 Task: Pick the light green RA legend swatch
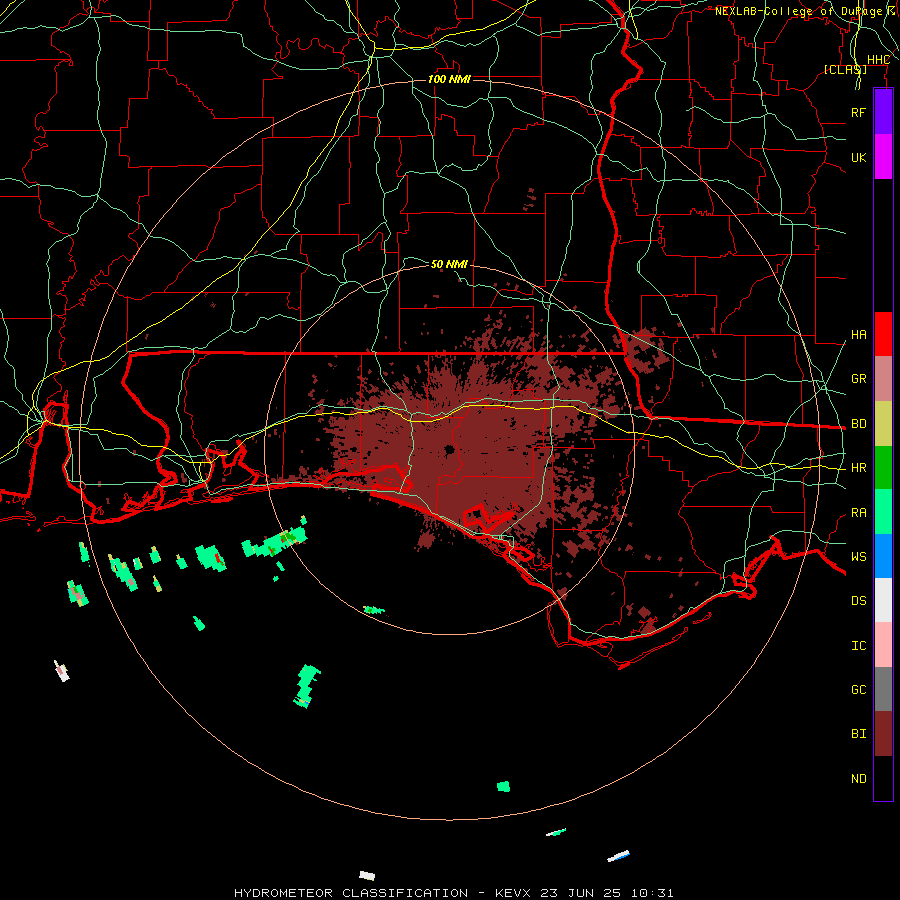(x=883, y=512)
